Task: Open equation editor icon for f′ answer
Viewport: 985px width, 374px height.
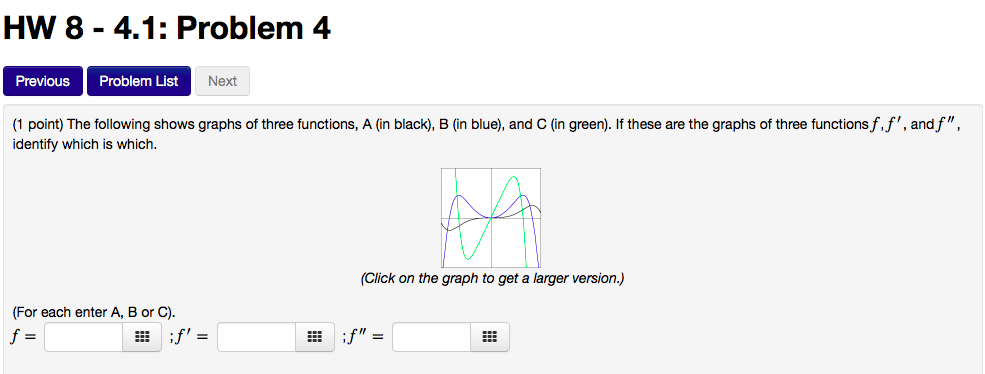Action: pyautogui.click(x=315, y=337)
